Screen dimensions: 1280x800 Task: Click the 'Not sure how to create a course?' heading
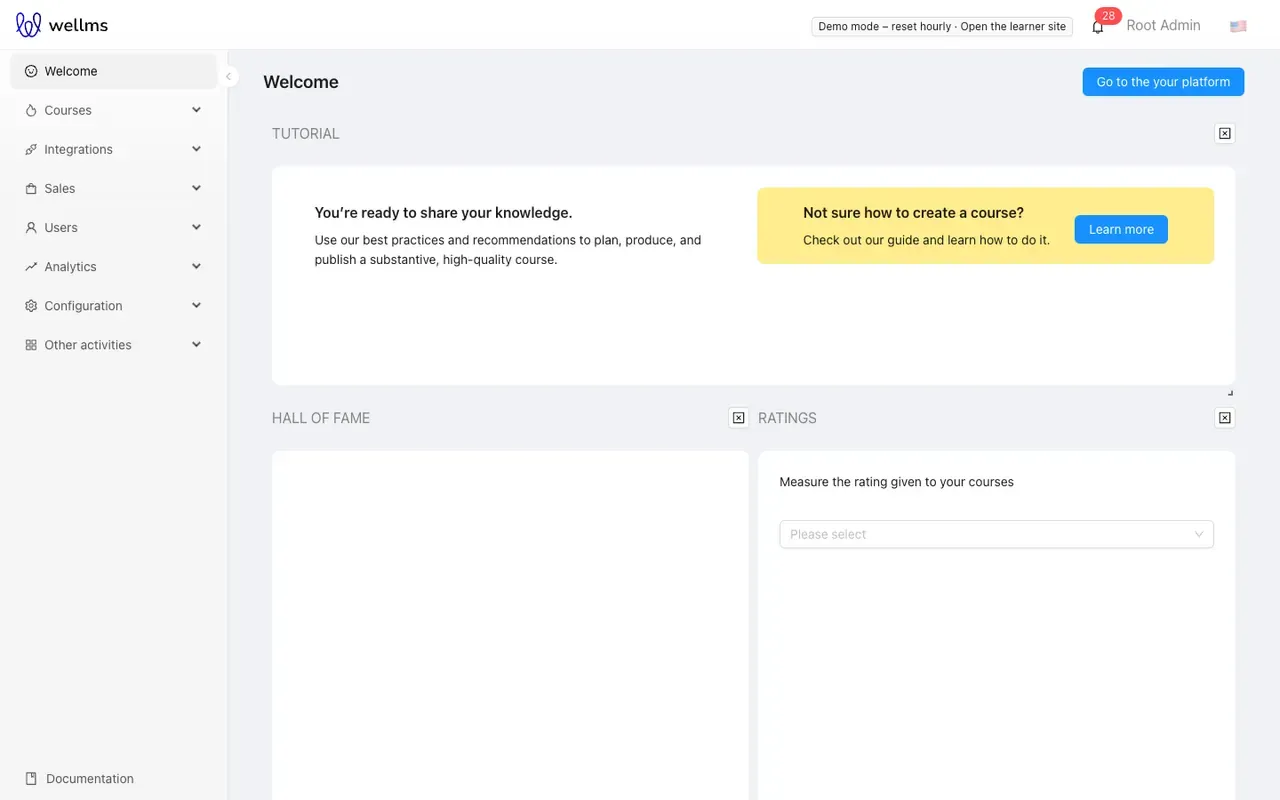click(x=913, y=213)
